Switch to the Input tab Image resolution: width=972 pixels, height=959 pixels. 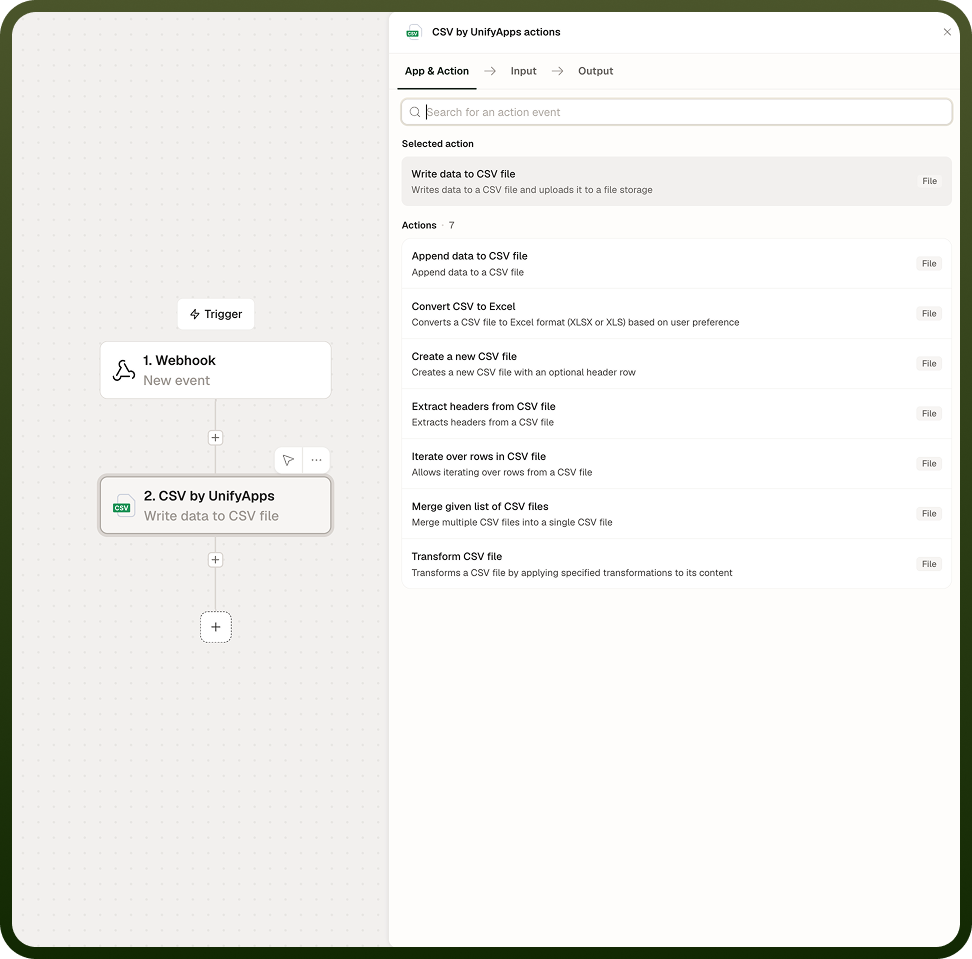[523, 71]
